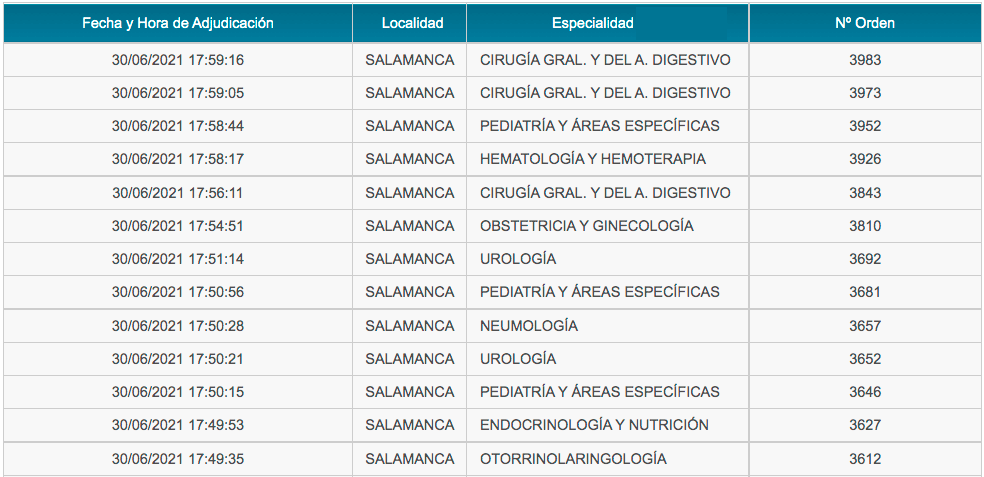The width and height of the screenshot is (984, 477).
Task: Click SALAMANCA in the 17:59:16 row
Action: [410, 60]
